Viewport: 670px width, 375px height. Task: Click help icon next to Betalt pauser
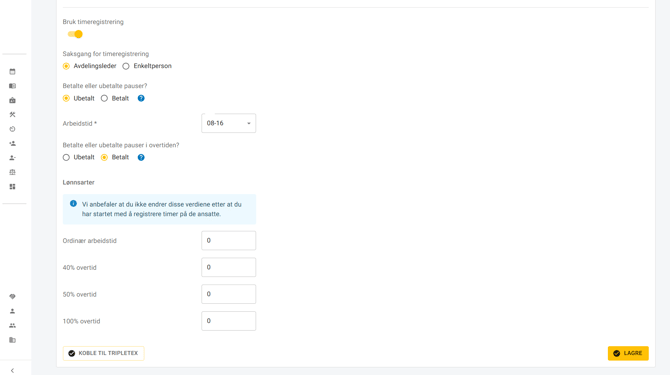[141, 98]
